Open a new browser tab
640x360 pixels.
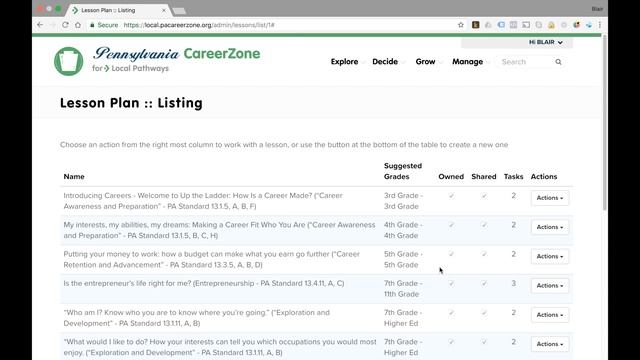[179, 11]
